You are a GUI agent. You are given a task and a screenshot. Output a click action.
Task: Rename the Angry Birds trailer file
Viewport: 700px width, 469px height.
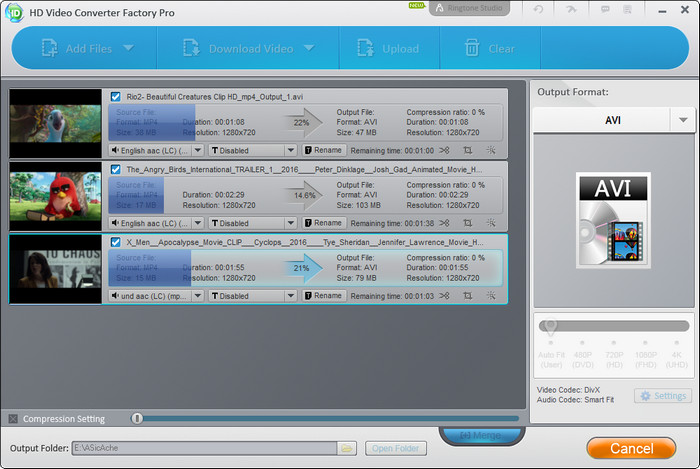(x=323, y=223)
